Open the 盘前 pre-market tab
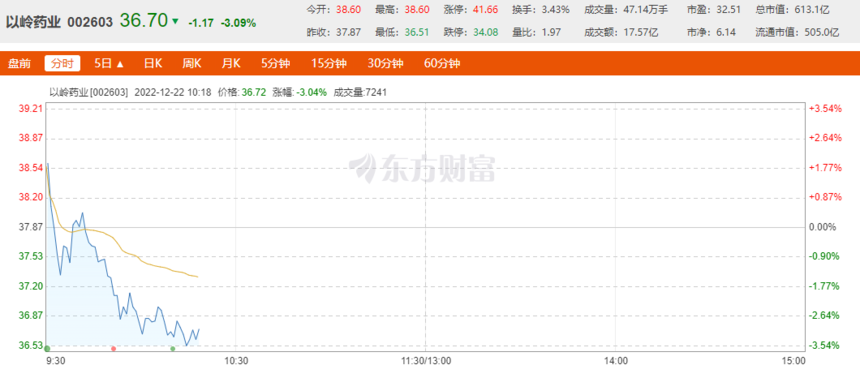860x365 pixels. (19, 63)
